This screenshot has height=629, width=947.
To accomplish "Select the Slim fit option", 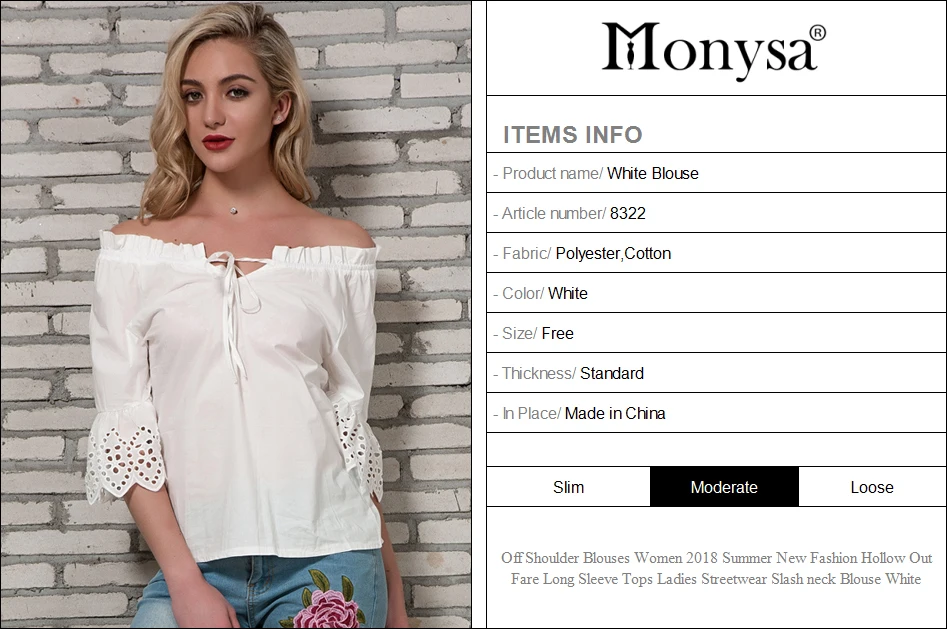I will click(568, 487).
